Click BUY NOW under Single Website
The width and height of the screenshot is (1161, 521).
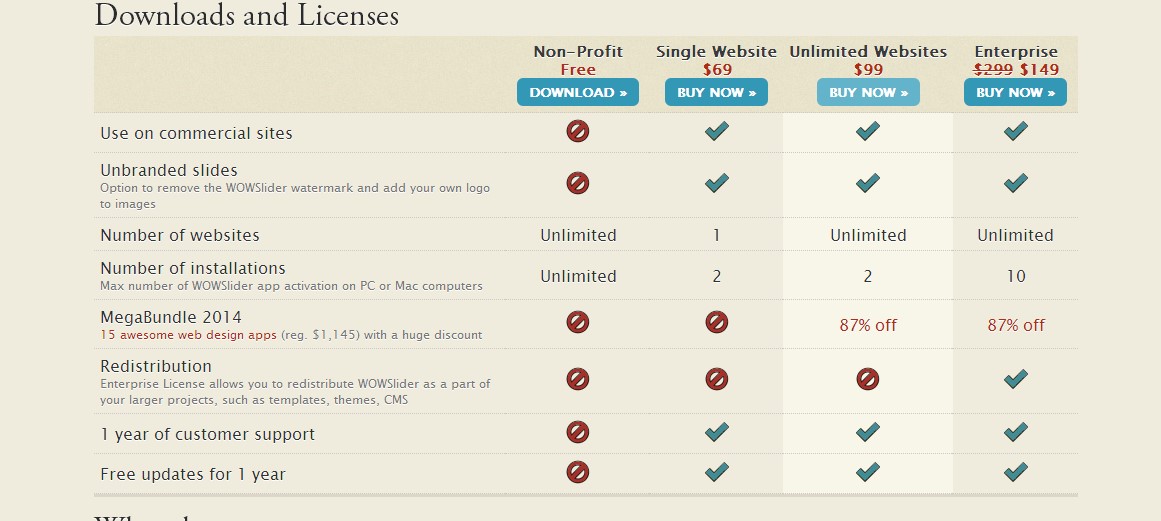pyautogui.click(x=716, y=93)
